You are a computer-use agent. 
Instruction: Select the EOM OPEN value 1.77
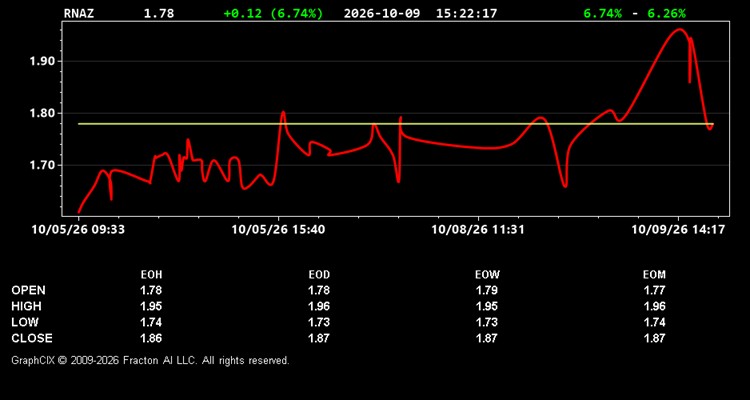[654, 290]
